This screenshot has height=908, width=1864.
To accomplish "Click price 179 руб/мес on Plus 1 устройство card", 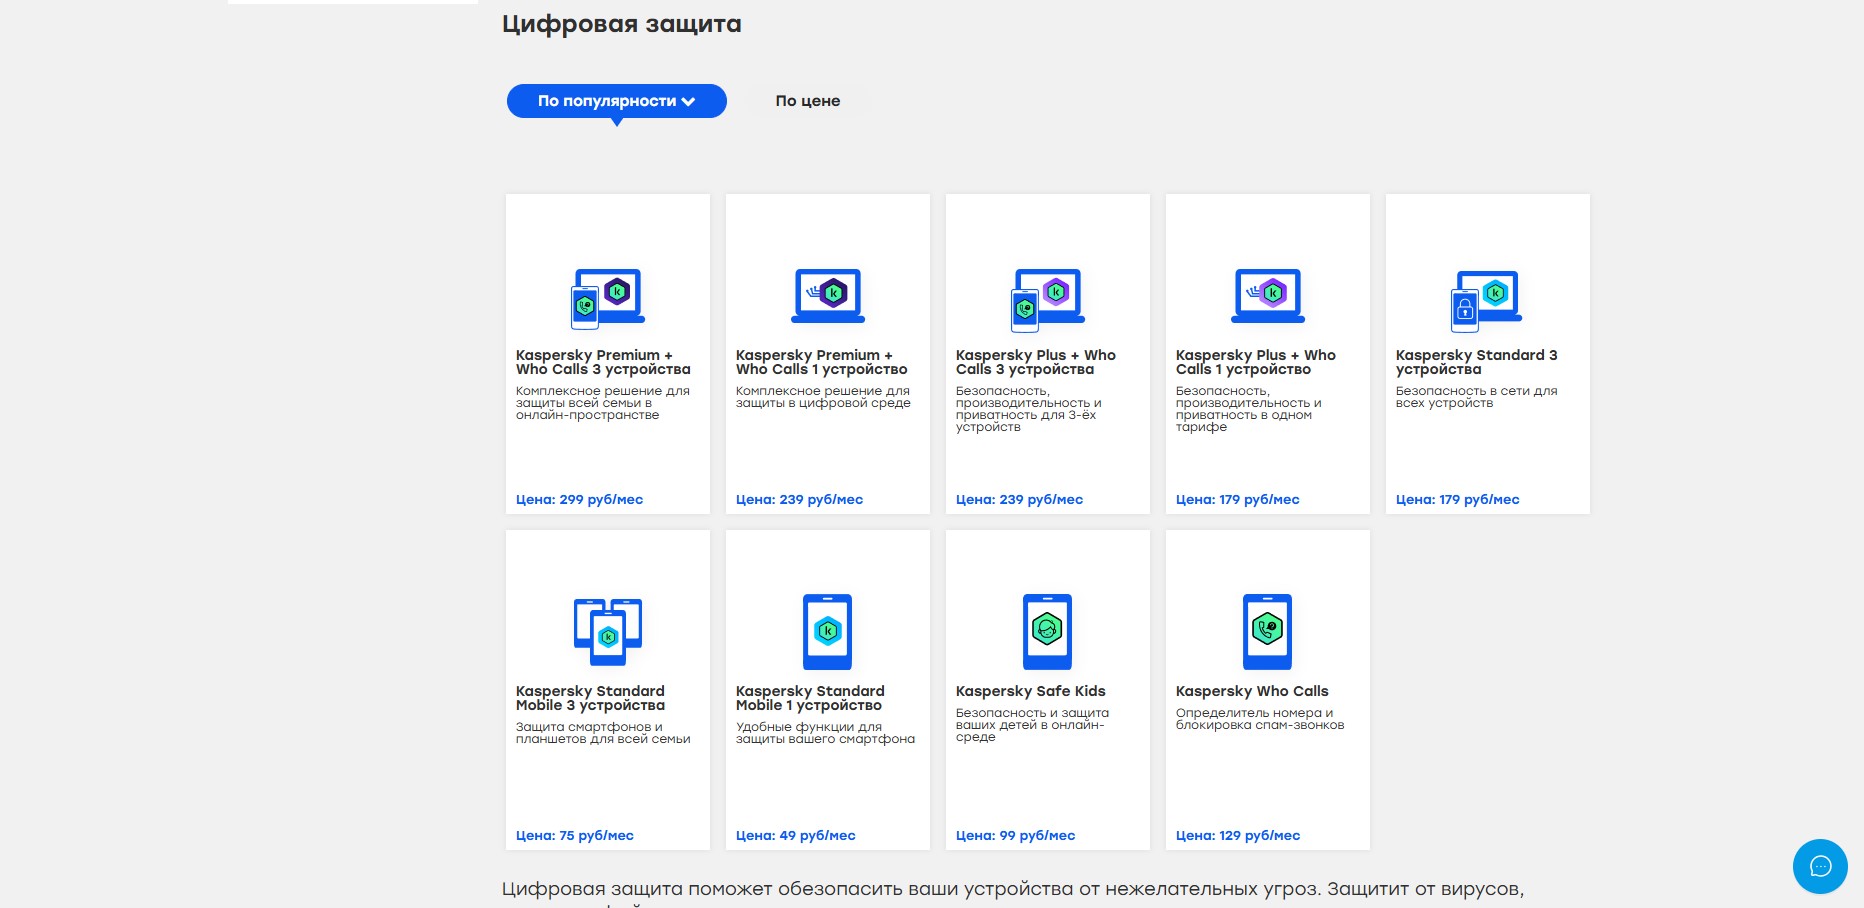I will pyautogui.click(x=1238, y=499).
